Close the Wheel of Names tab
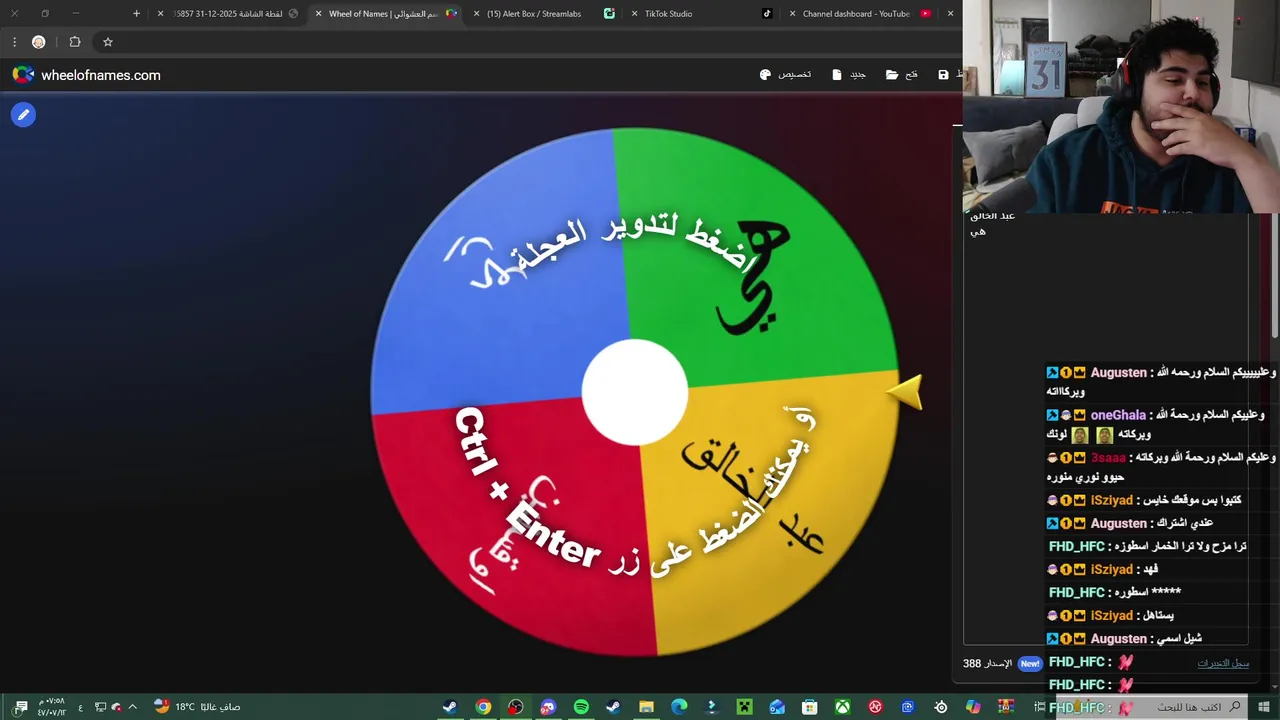 tap(318, 14)
